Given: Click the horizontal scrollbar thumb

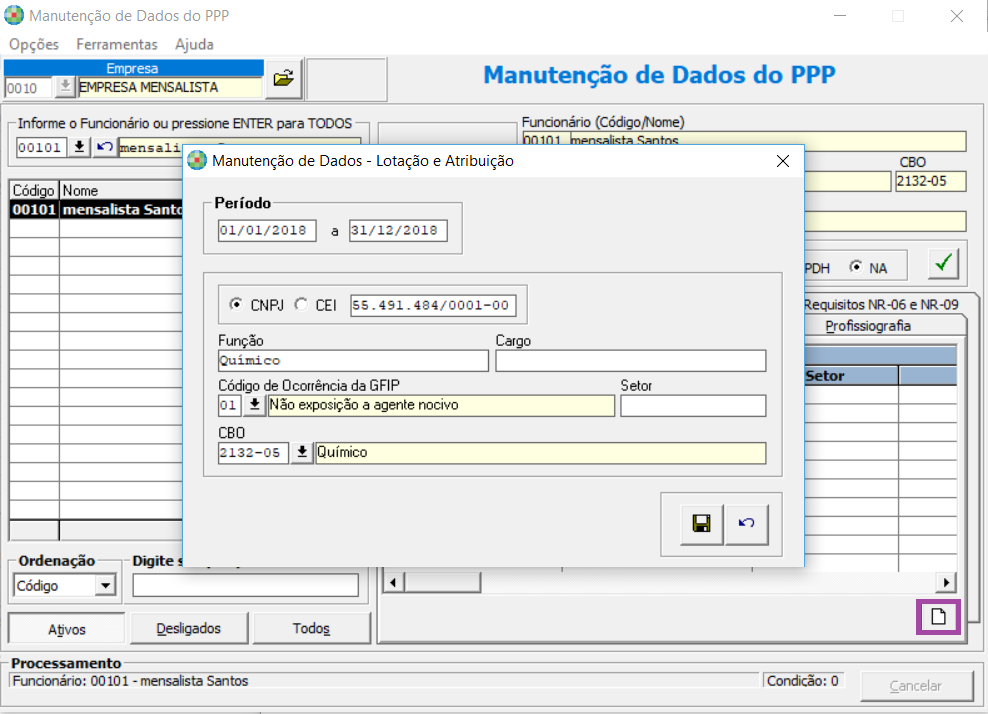Looking at the screenshot, I should click(442, 582).
